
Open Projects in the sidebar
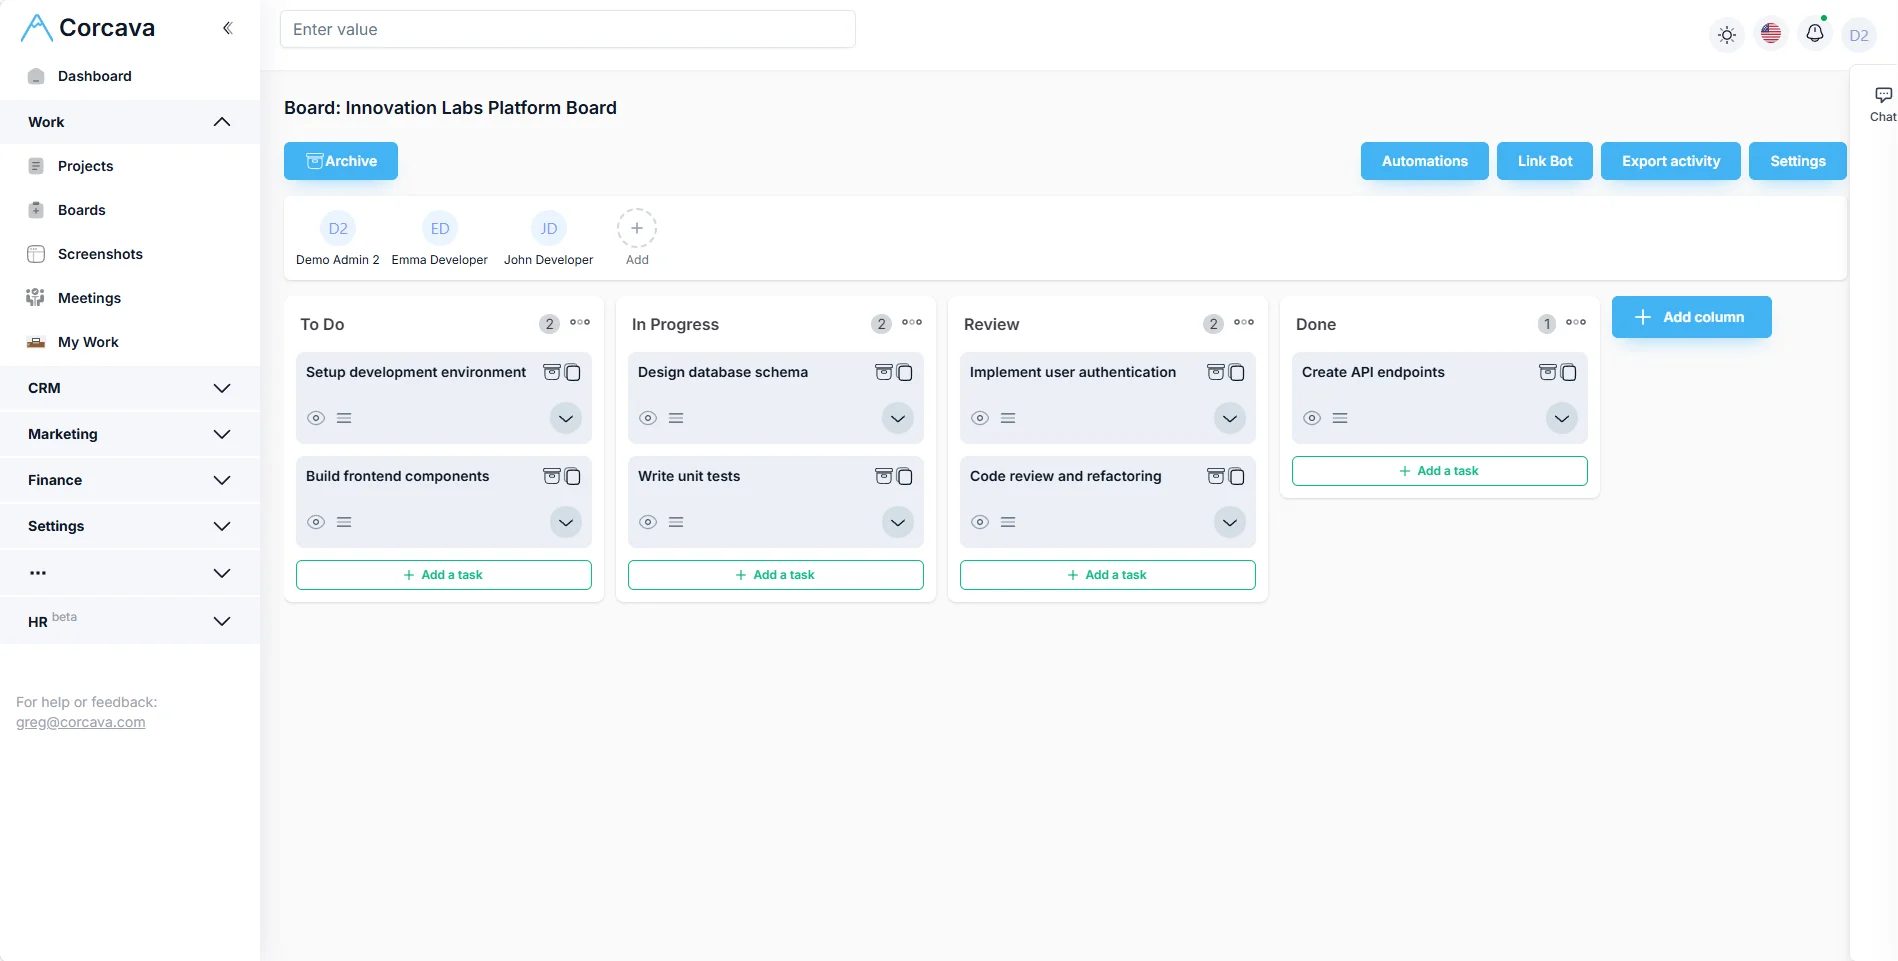86,166
